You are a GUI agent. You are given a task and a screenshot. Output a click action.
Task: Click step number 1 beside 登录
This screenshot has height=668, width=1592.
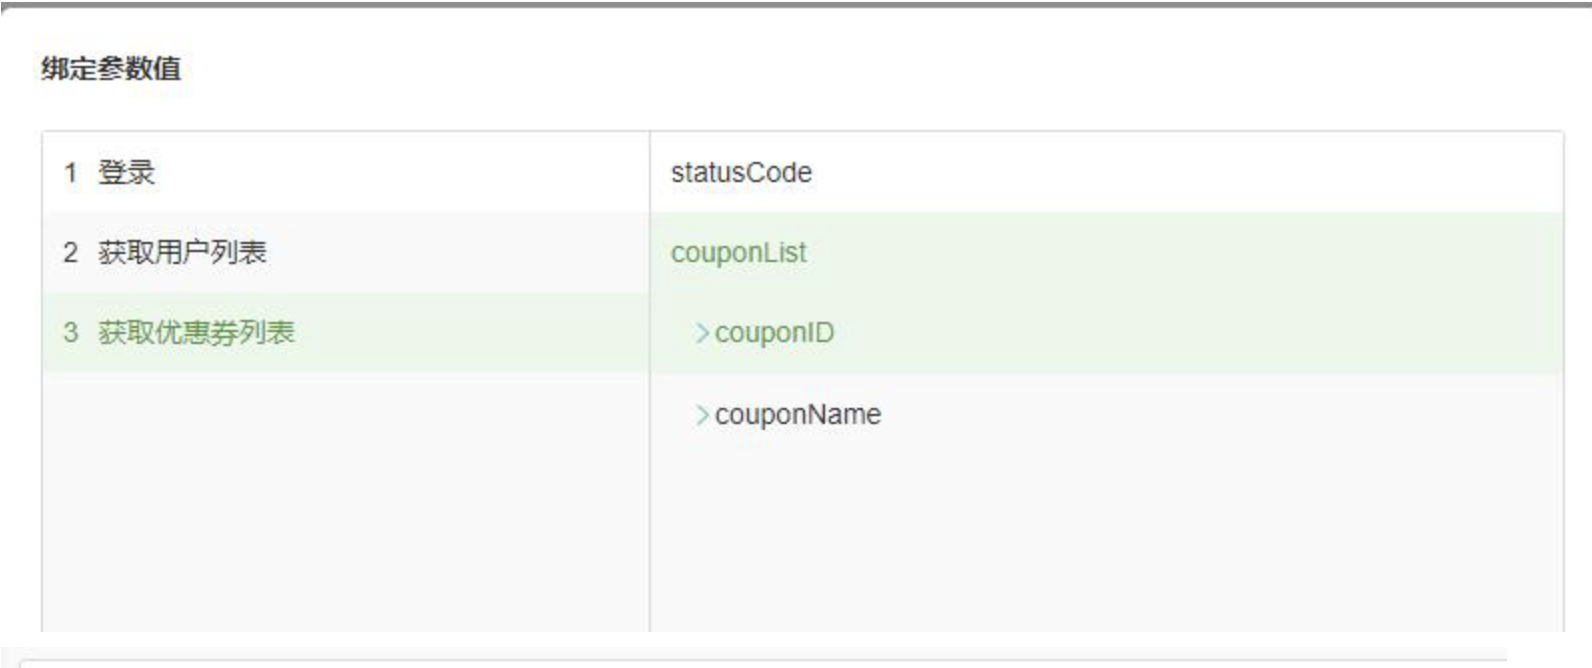coord(70,173)
